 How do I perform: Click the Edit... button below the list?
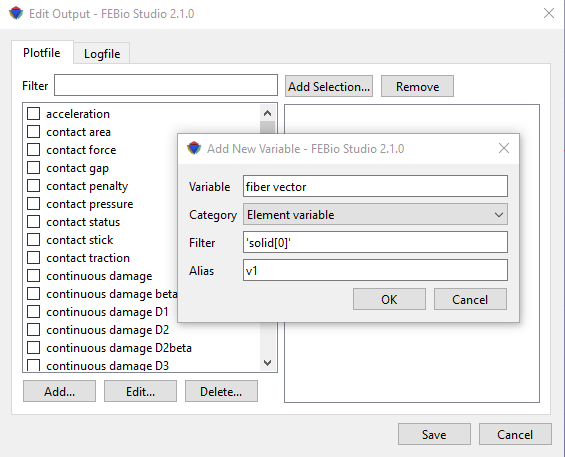[140, 391]
